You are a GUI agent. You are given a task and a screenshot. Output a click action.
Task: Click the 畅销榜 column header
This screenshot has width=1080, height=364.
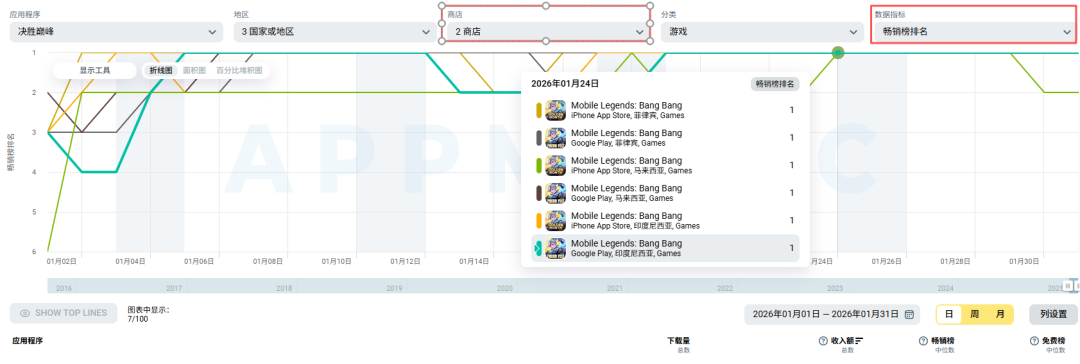(x=942, y=341)
